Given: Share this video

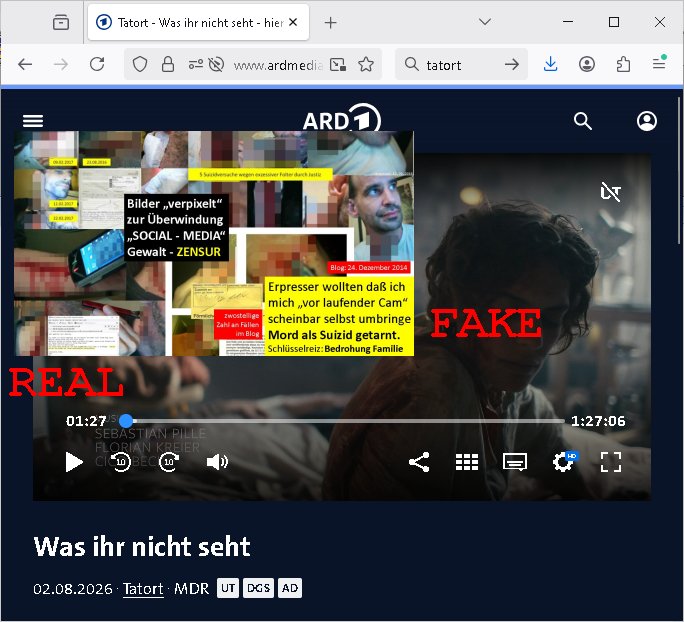Looking at the screenshot, I should pos(419,462).
